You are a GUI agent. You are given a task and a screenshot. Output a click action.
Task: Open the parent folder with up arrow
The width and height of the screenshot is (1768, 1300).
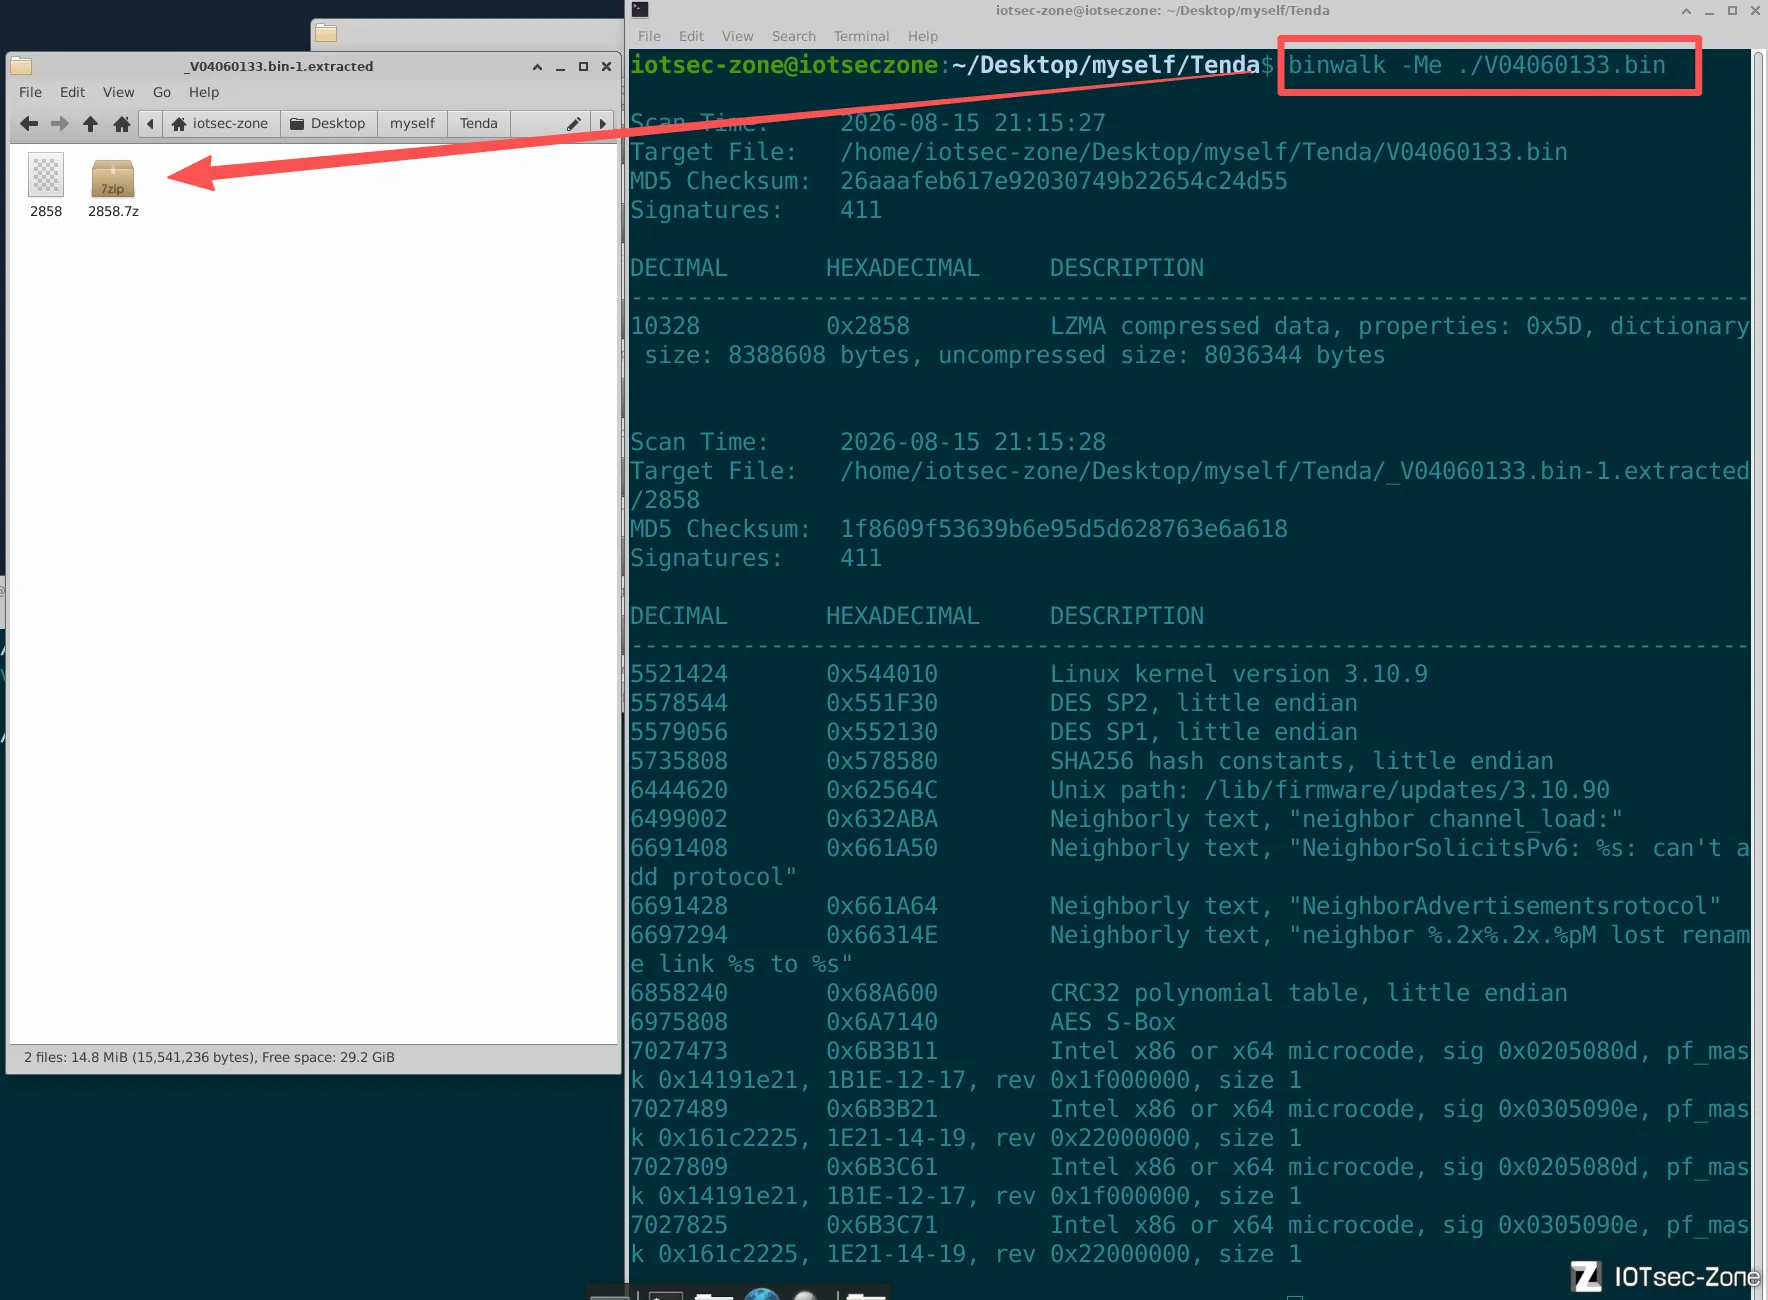pyautogui.click(x=90, y=124)
